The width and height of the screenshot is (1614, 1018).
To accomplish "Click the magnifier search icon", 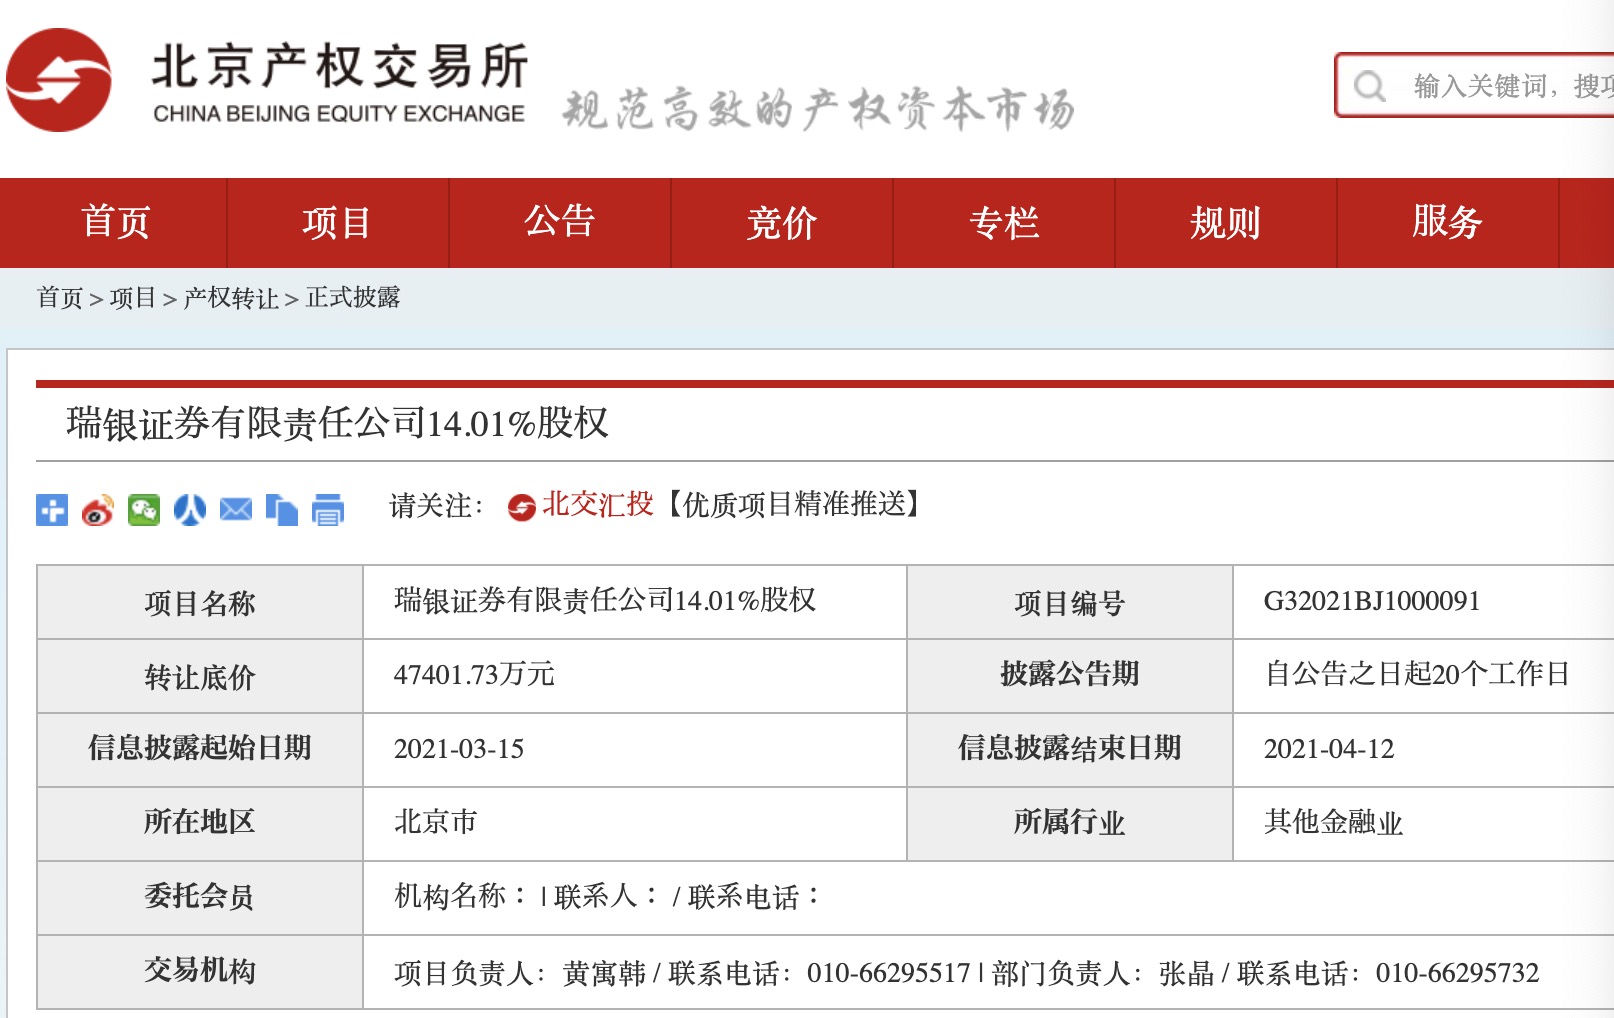I will 1369,86.
